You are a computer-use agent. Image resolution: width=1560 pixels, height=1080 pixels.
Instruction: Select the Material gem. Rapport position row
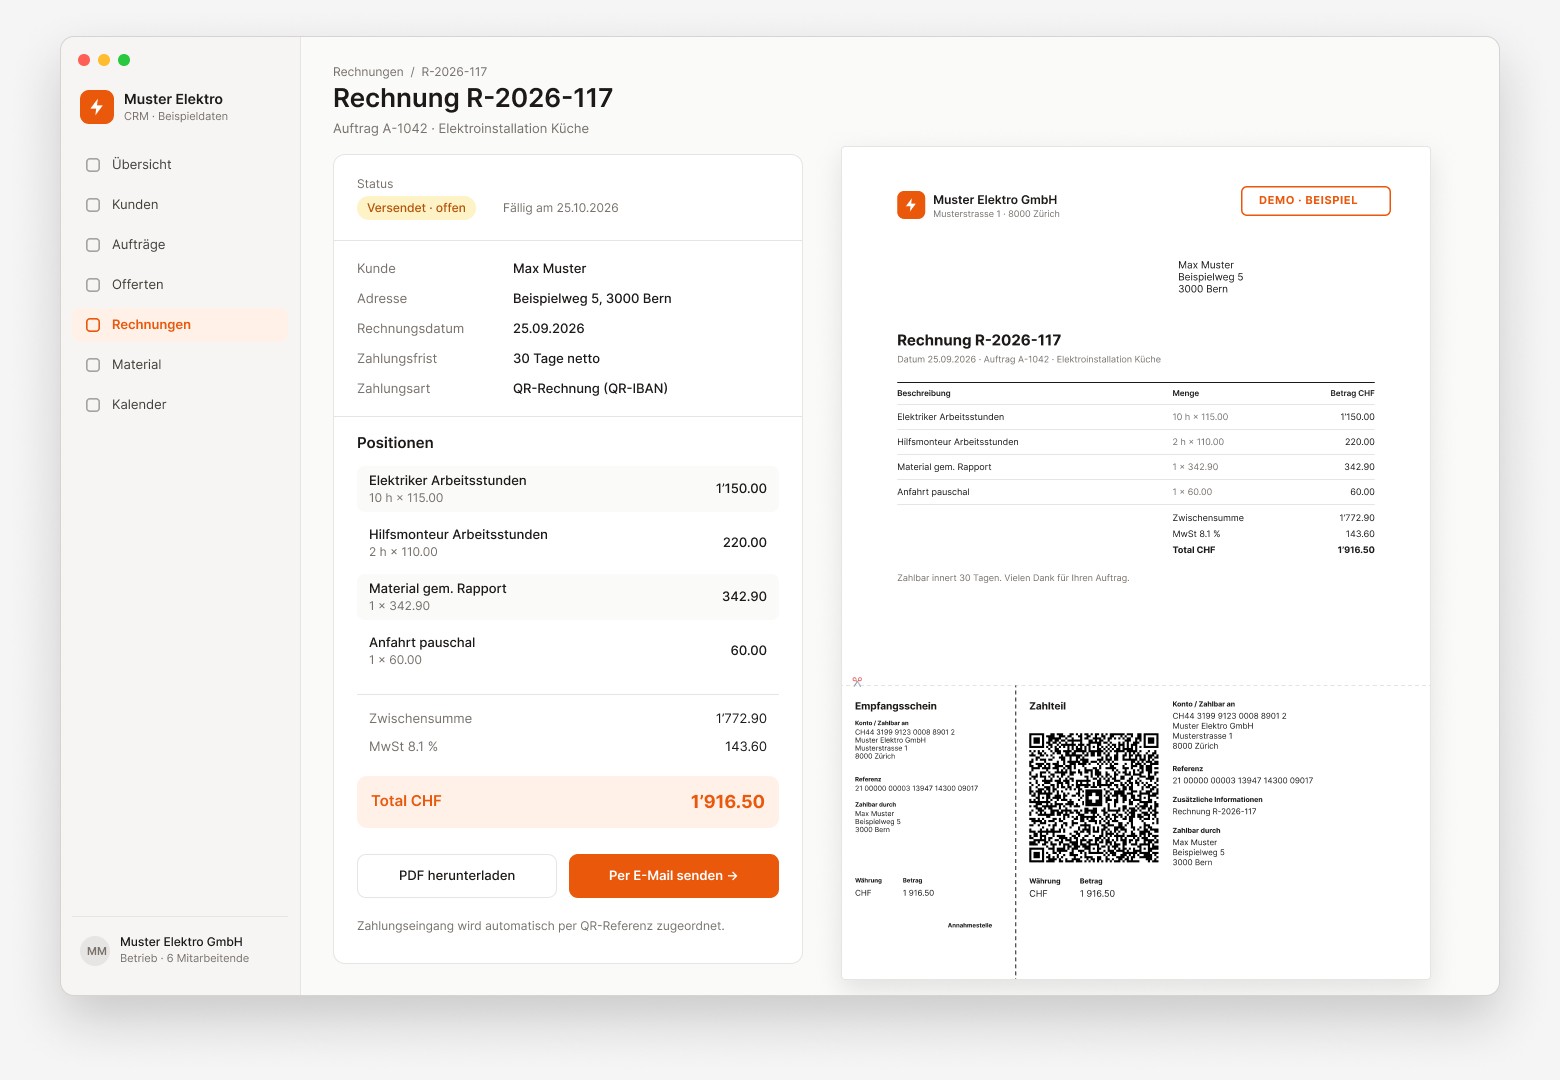[x=568, y=597]
